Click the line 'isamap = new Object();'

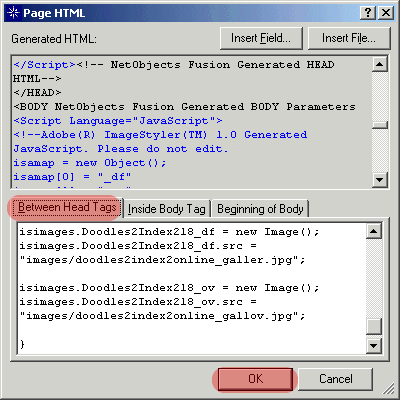[x=90, y=163]
